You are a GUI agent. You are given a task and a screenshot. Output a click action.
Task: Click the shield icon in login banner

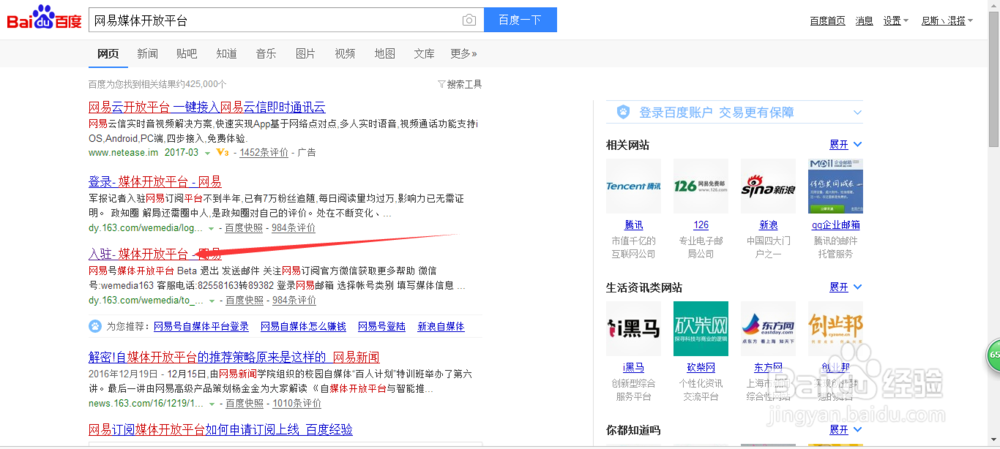tap(623, 113)
